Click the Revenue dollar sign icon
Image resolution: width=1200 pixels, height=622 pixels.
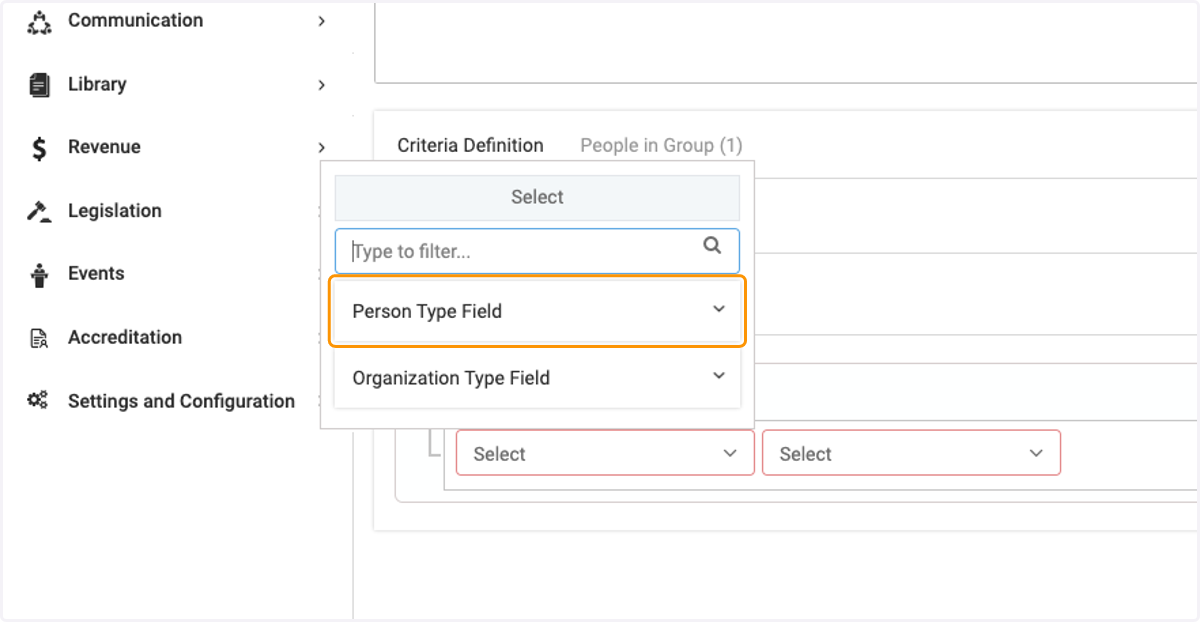(39, 148)
